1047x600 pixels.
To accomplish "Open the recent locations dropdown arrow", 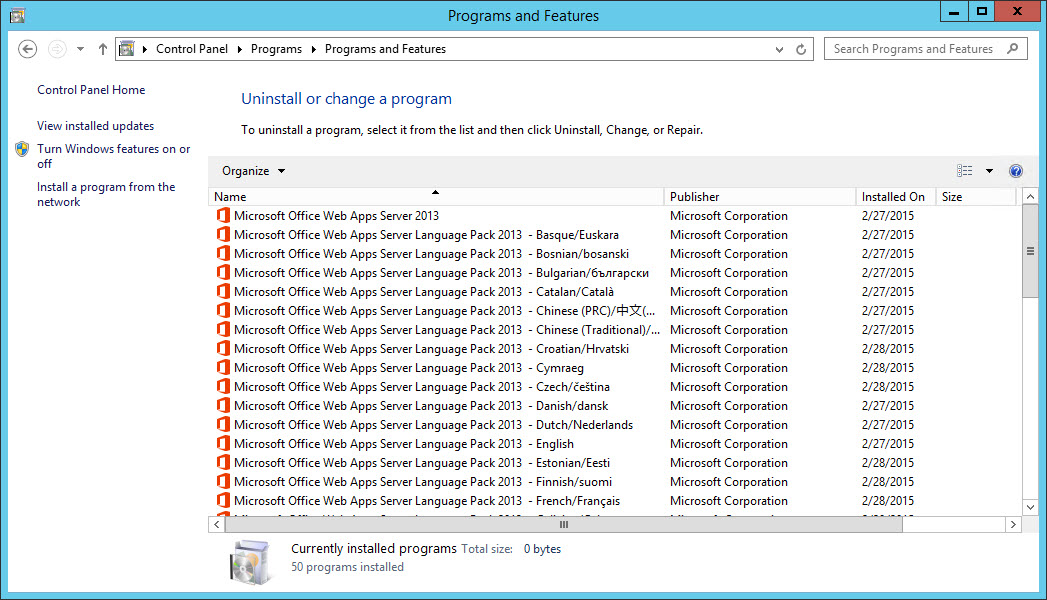I will 80,49.
